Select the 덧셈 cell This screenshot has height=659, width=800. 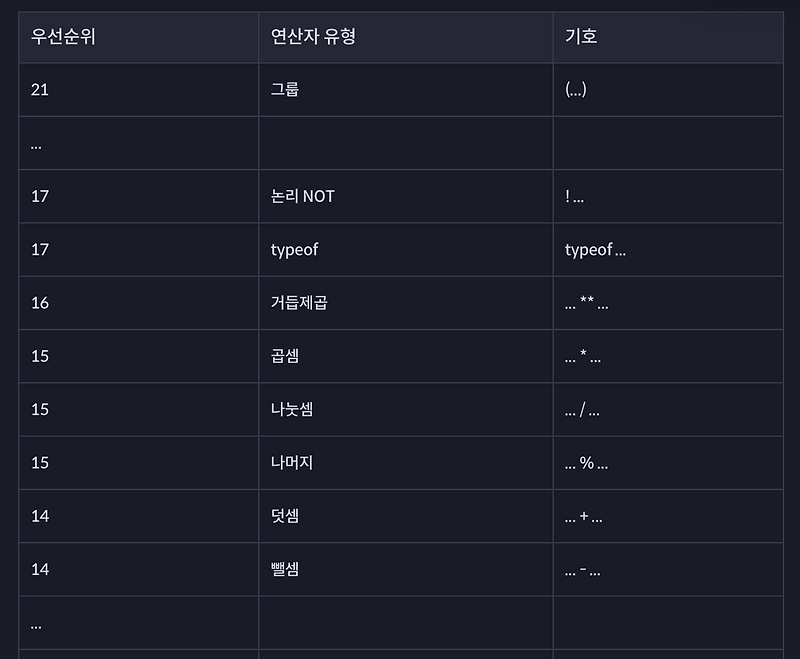point(406,516)
